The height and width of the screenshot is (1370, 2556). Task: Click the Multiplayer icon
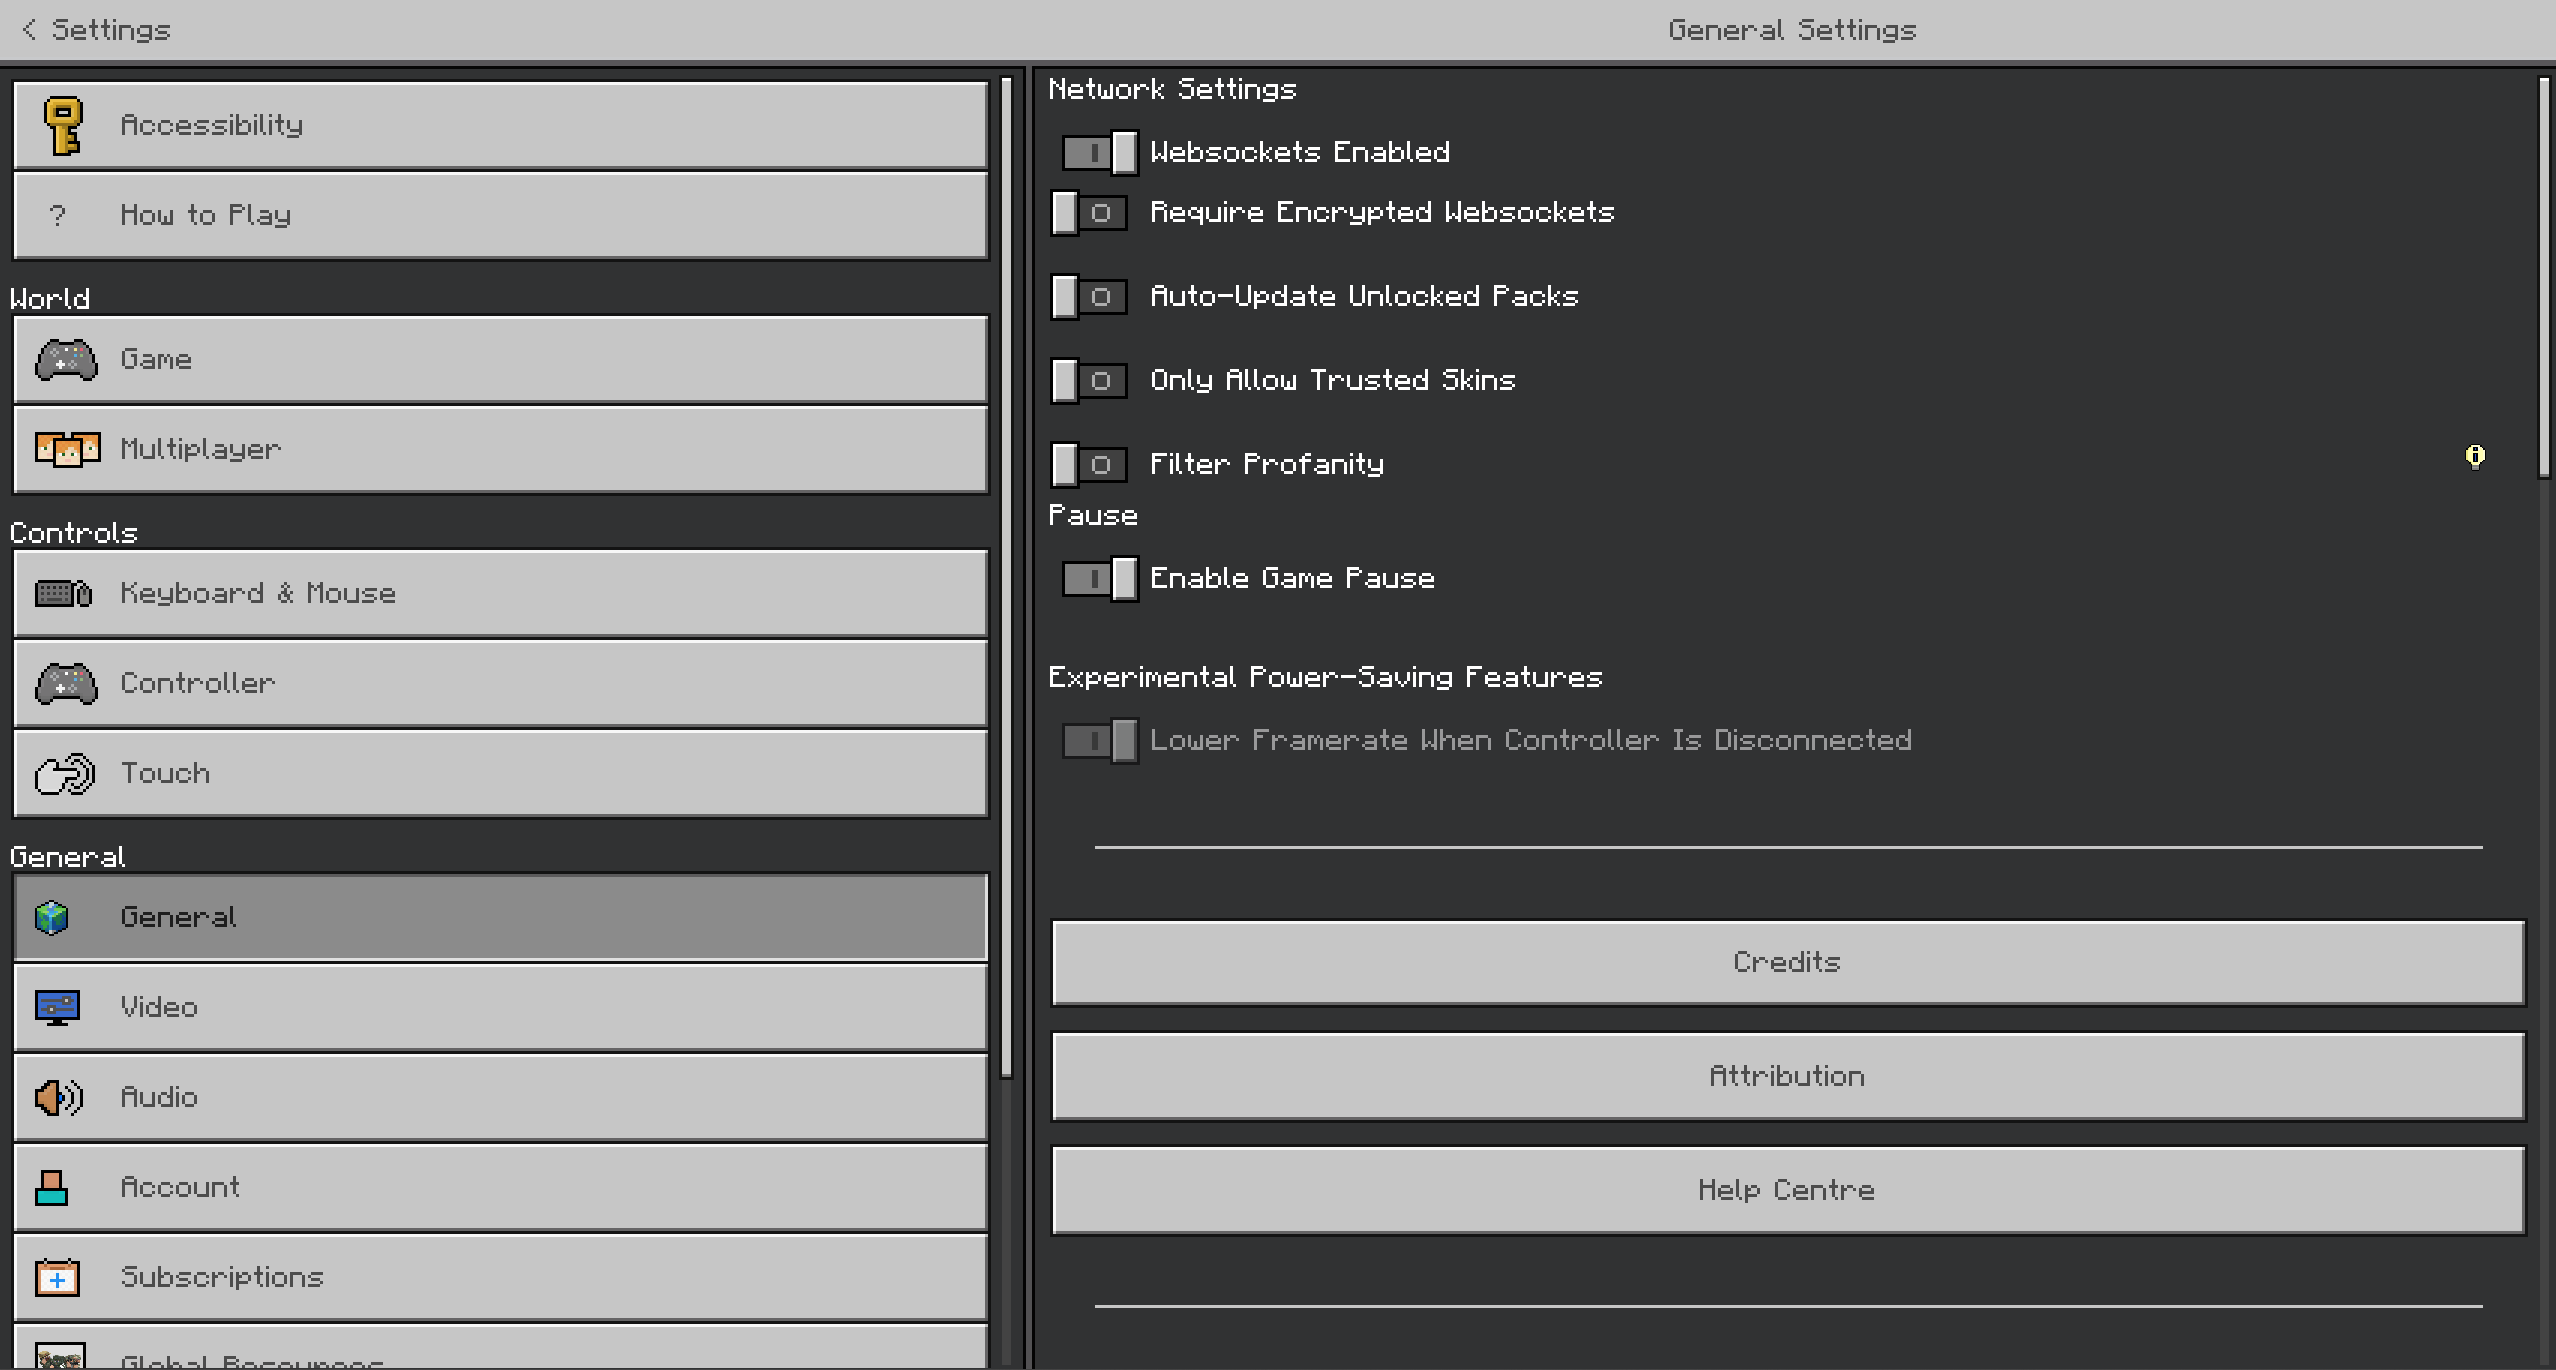coord(66,448)
